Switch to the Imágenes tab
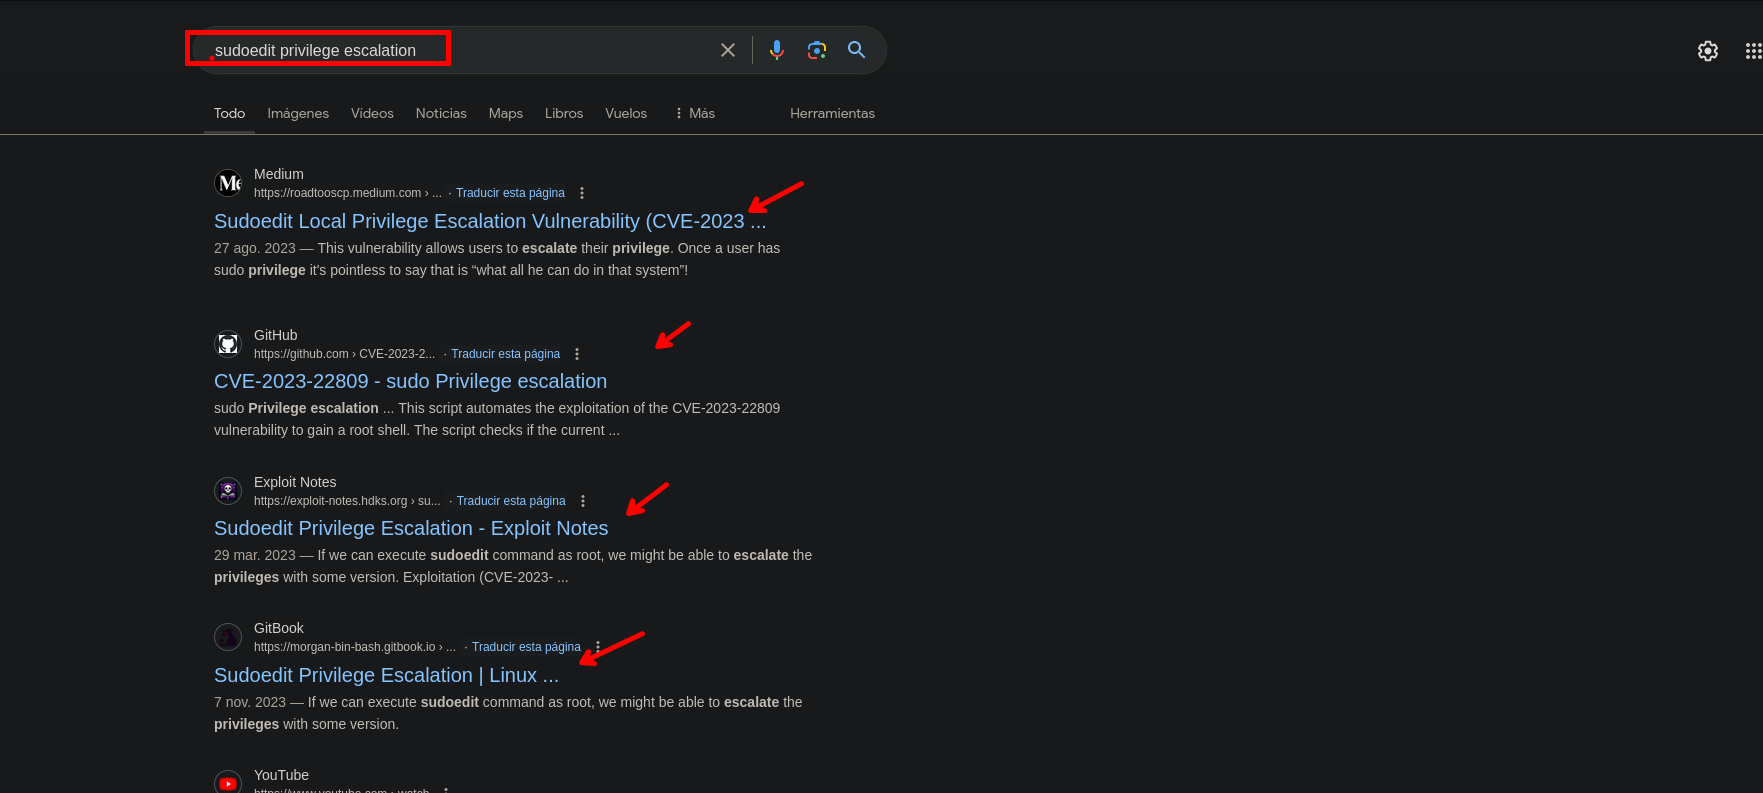The width and height of the screenshot is (1763, 793). coord(298,113)
